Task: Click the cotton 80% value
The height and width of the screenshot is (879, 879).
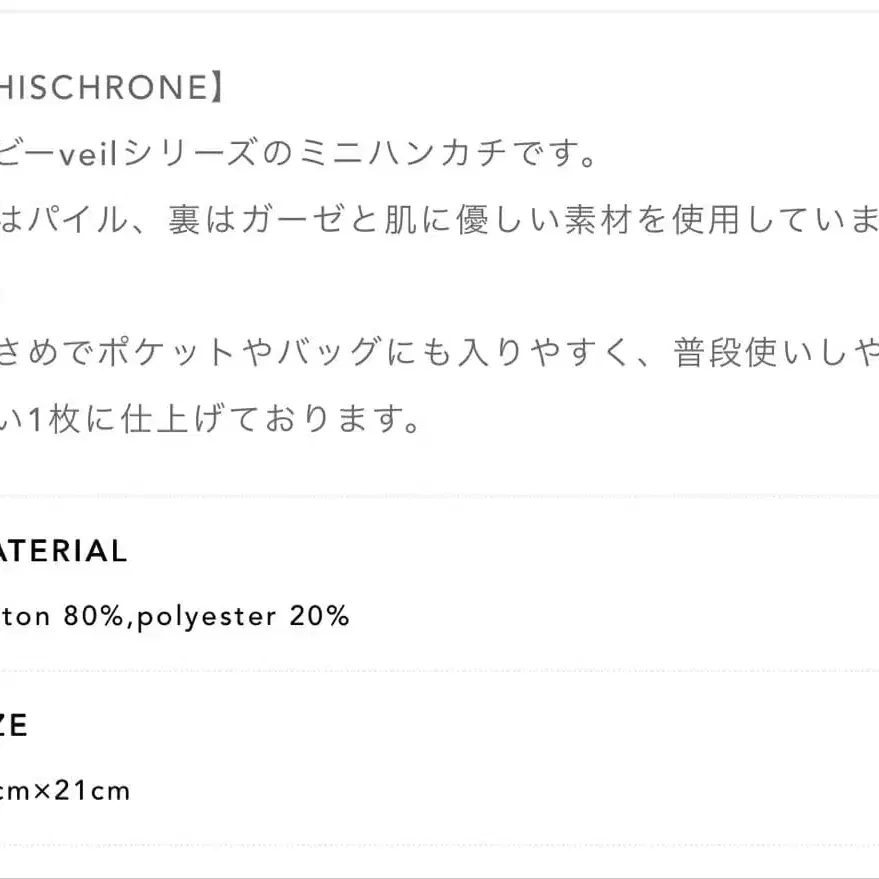Action: (60, 616)
